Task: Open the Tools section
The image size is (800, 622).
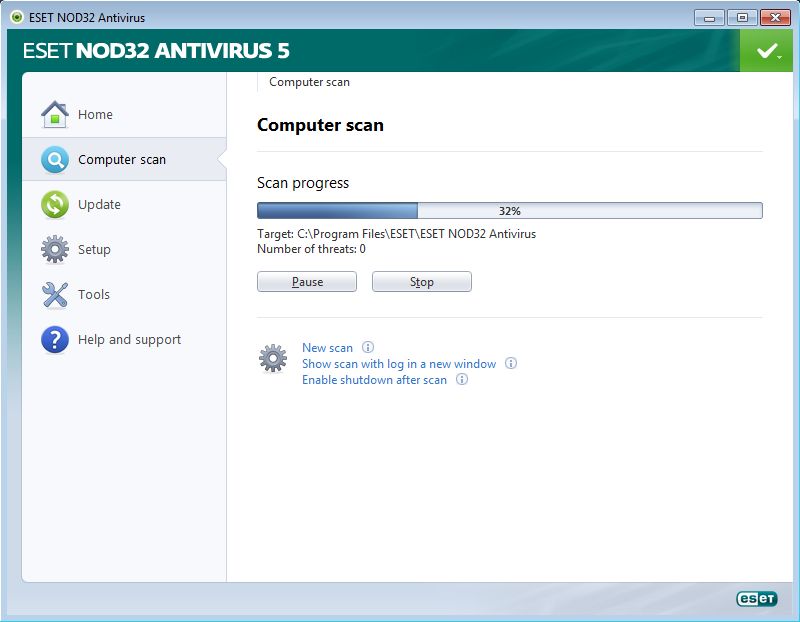Action: pos(94,294)
